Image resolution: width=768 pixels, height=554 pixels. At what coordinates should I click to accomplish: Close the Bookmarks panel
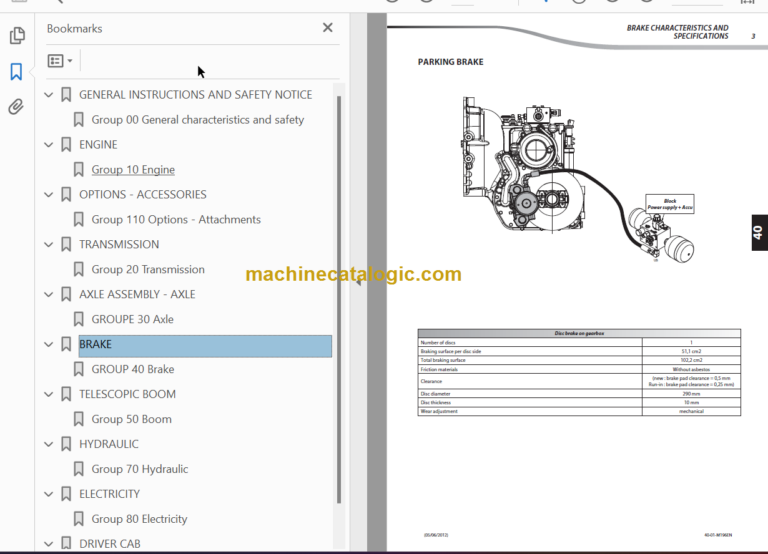tap(328, 28)
